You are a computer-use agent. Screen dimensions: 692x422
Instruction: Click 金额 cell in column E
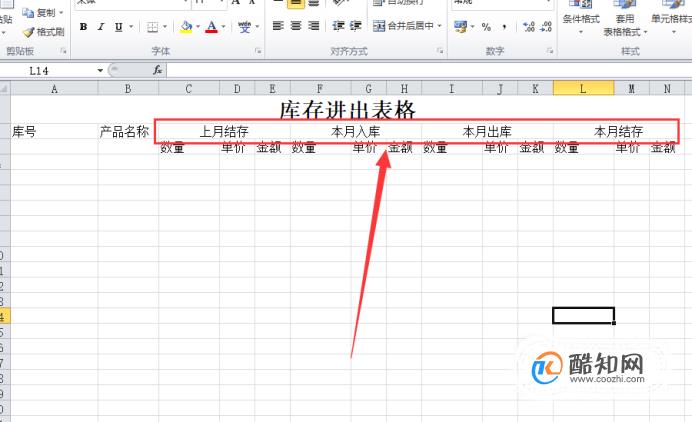[272, 147]
